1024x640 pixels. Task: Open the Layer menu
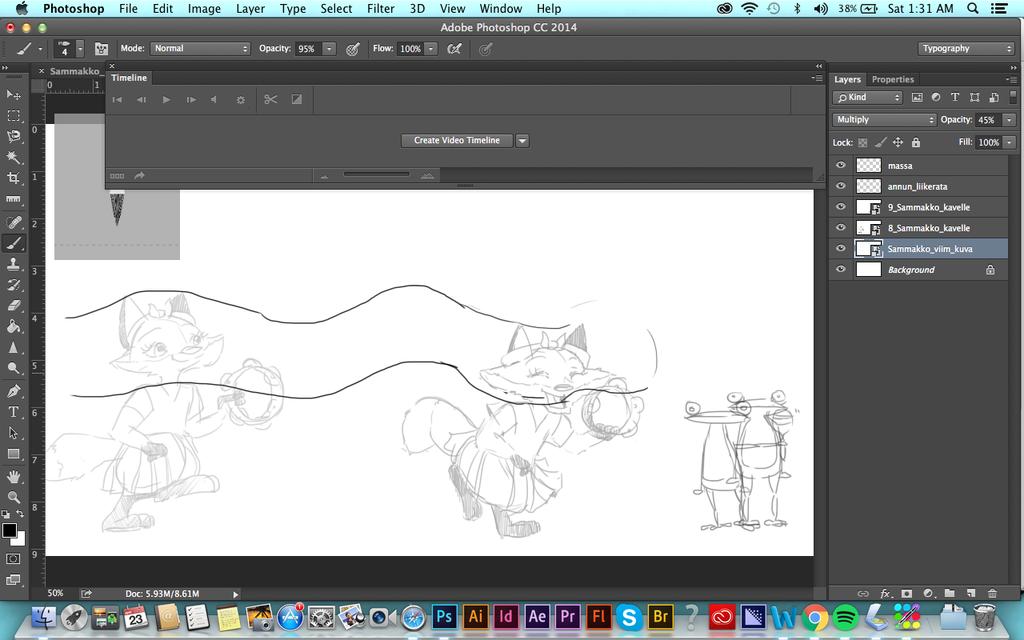pos(250,8)
